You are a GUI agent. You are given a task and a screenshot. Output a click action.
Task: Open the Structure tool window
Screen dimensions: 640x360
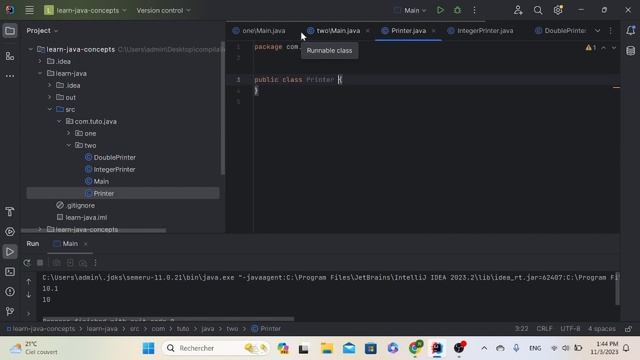[x=10, y=56]
